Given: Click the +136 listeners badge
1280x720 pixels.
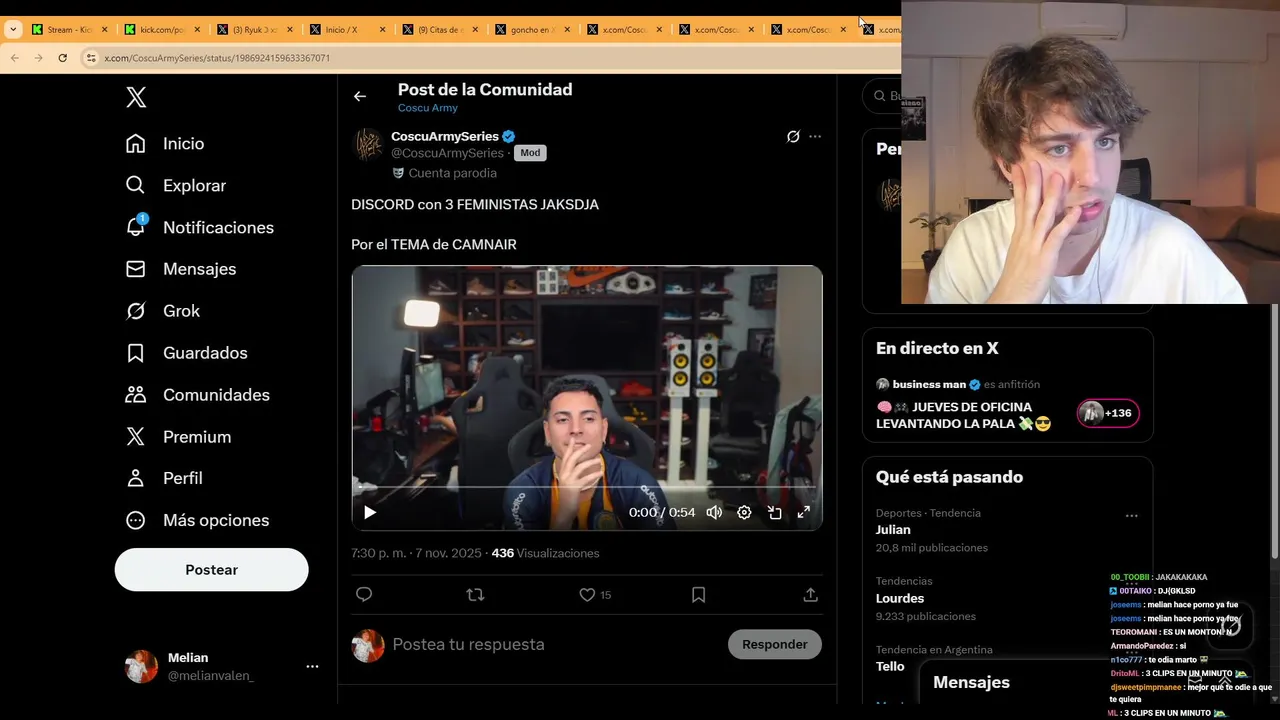Looking at the screenshot, I should pos(1108,413).
